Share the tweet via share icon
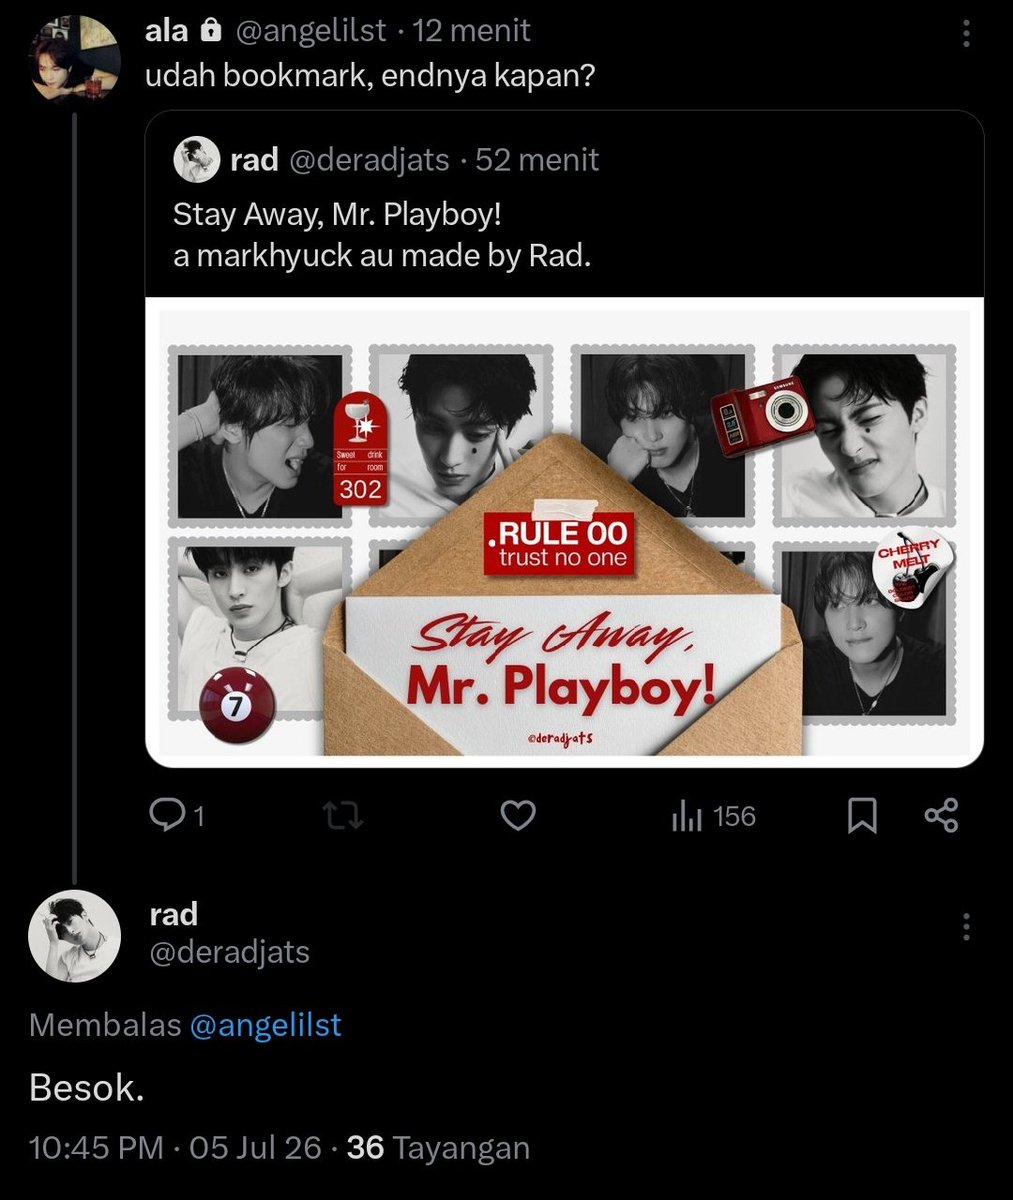This screenshot has height=1200, width=1013. 941,816
